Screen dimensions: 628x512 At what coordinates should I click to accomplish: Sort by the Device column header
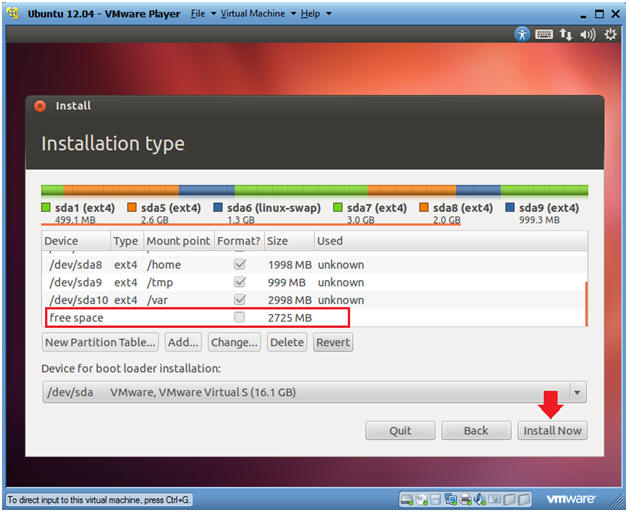pos(76,241)
